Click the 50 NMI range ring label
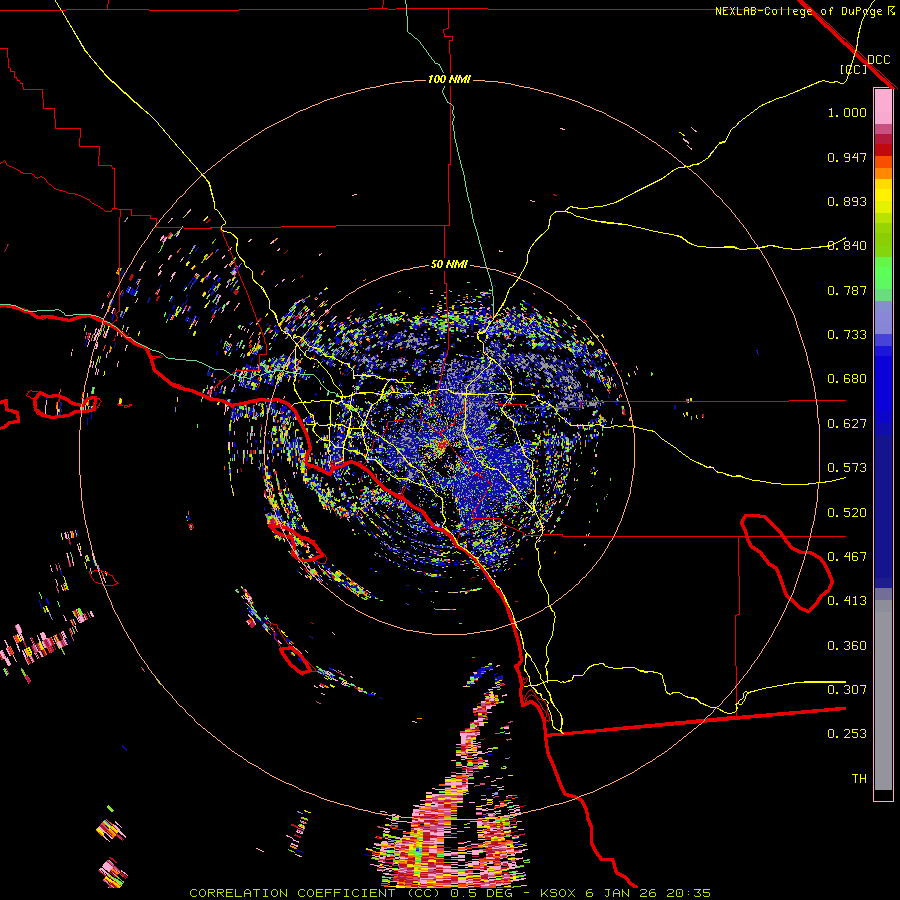Viewport: 900px width, 900px height. tap(449, 265)
